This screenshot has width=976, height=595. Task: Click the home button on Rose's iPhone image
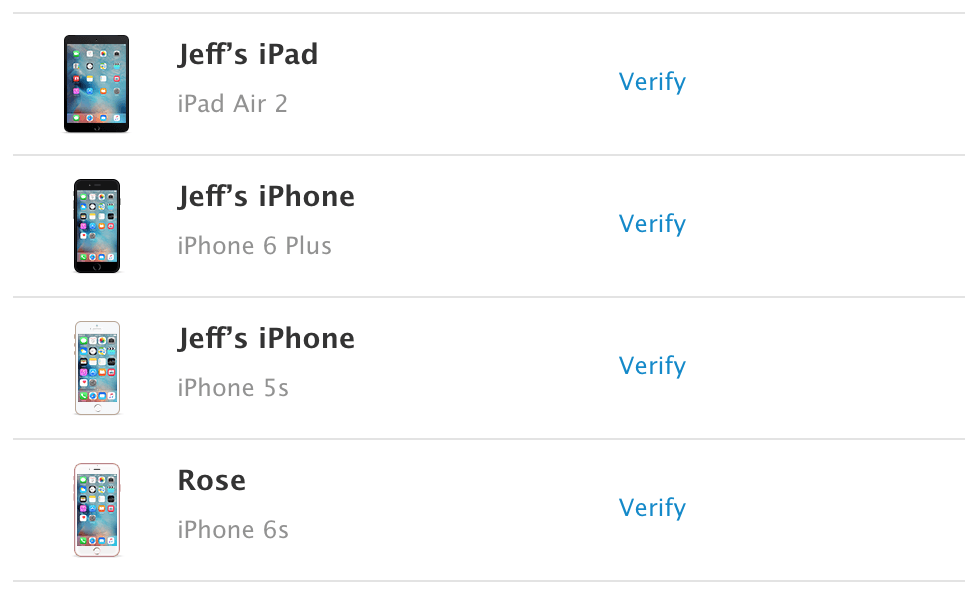(x=96, y=550)
